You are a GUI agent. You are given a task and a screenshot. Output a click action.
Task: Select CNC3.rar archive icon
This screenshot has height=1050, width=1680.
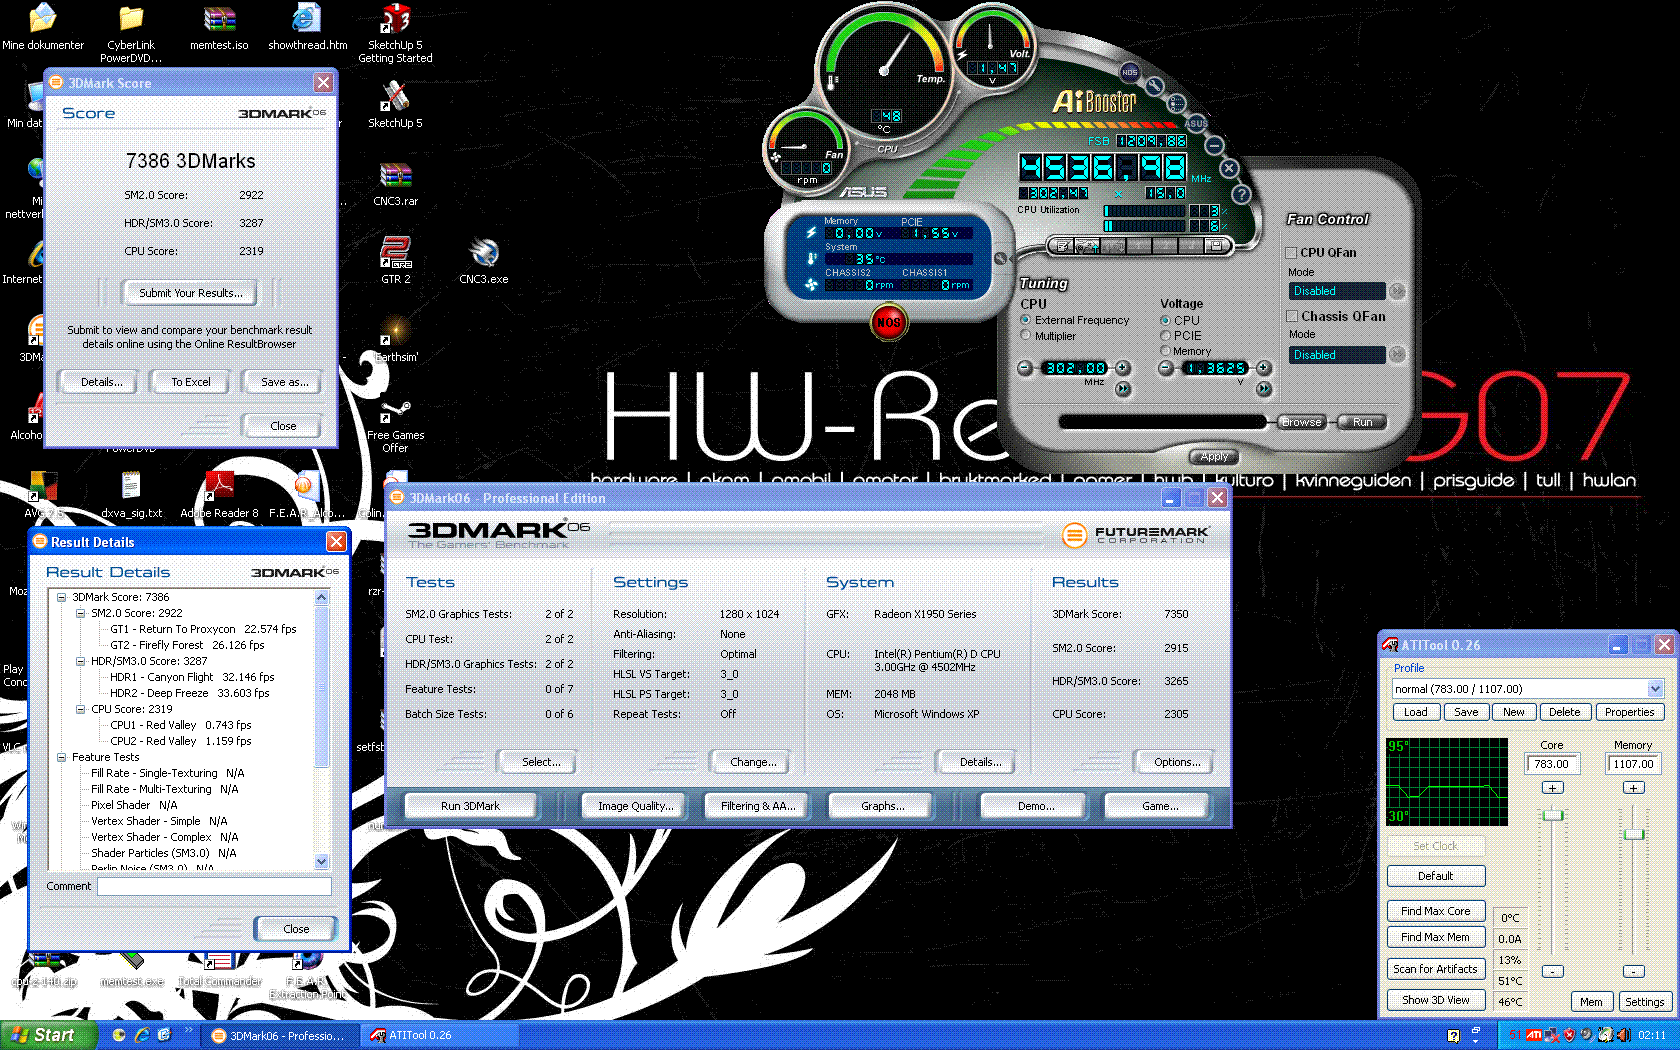395,183
